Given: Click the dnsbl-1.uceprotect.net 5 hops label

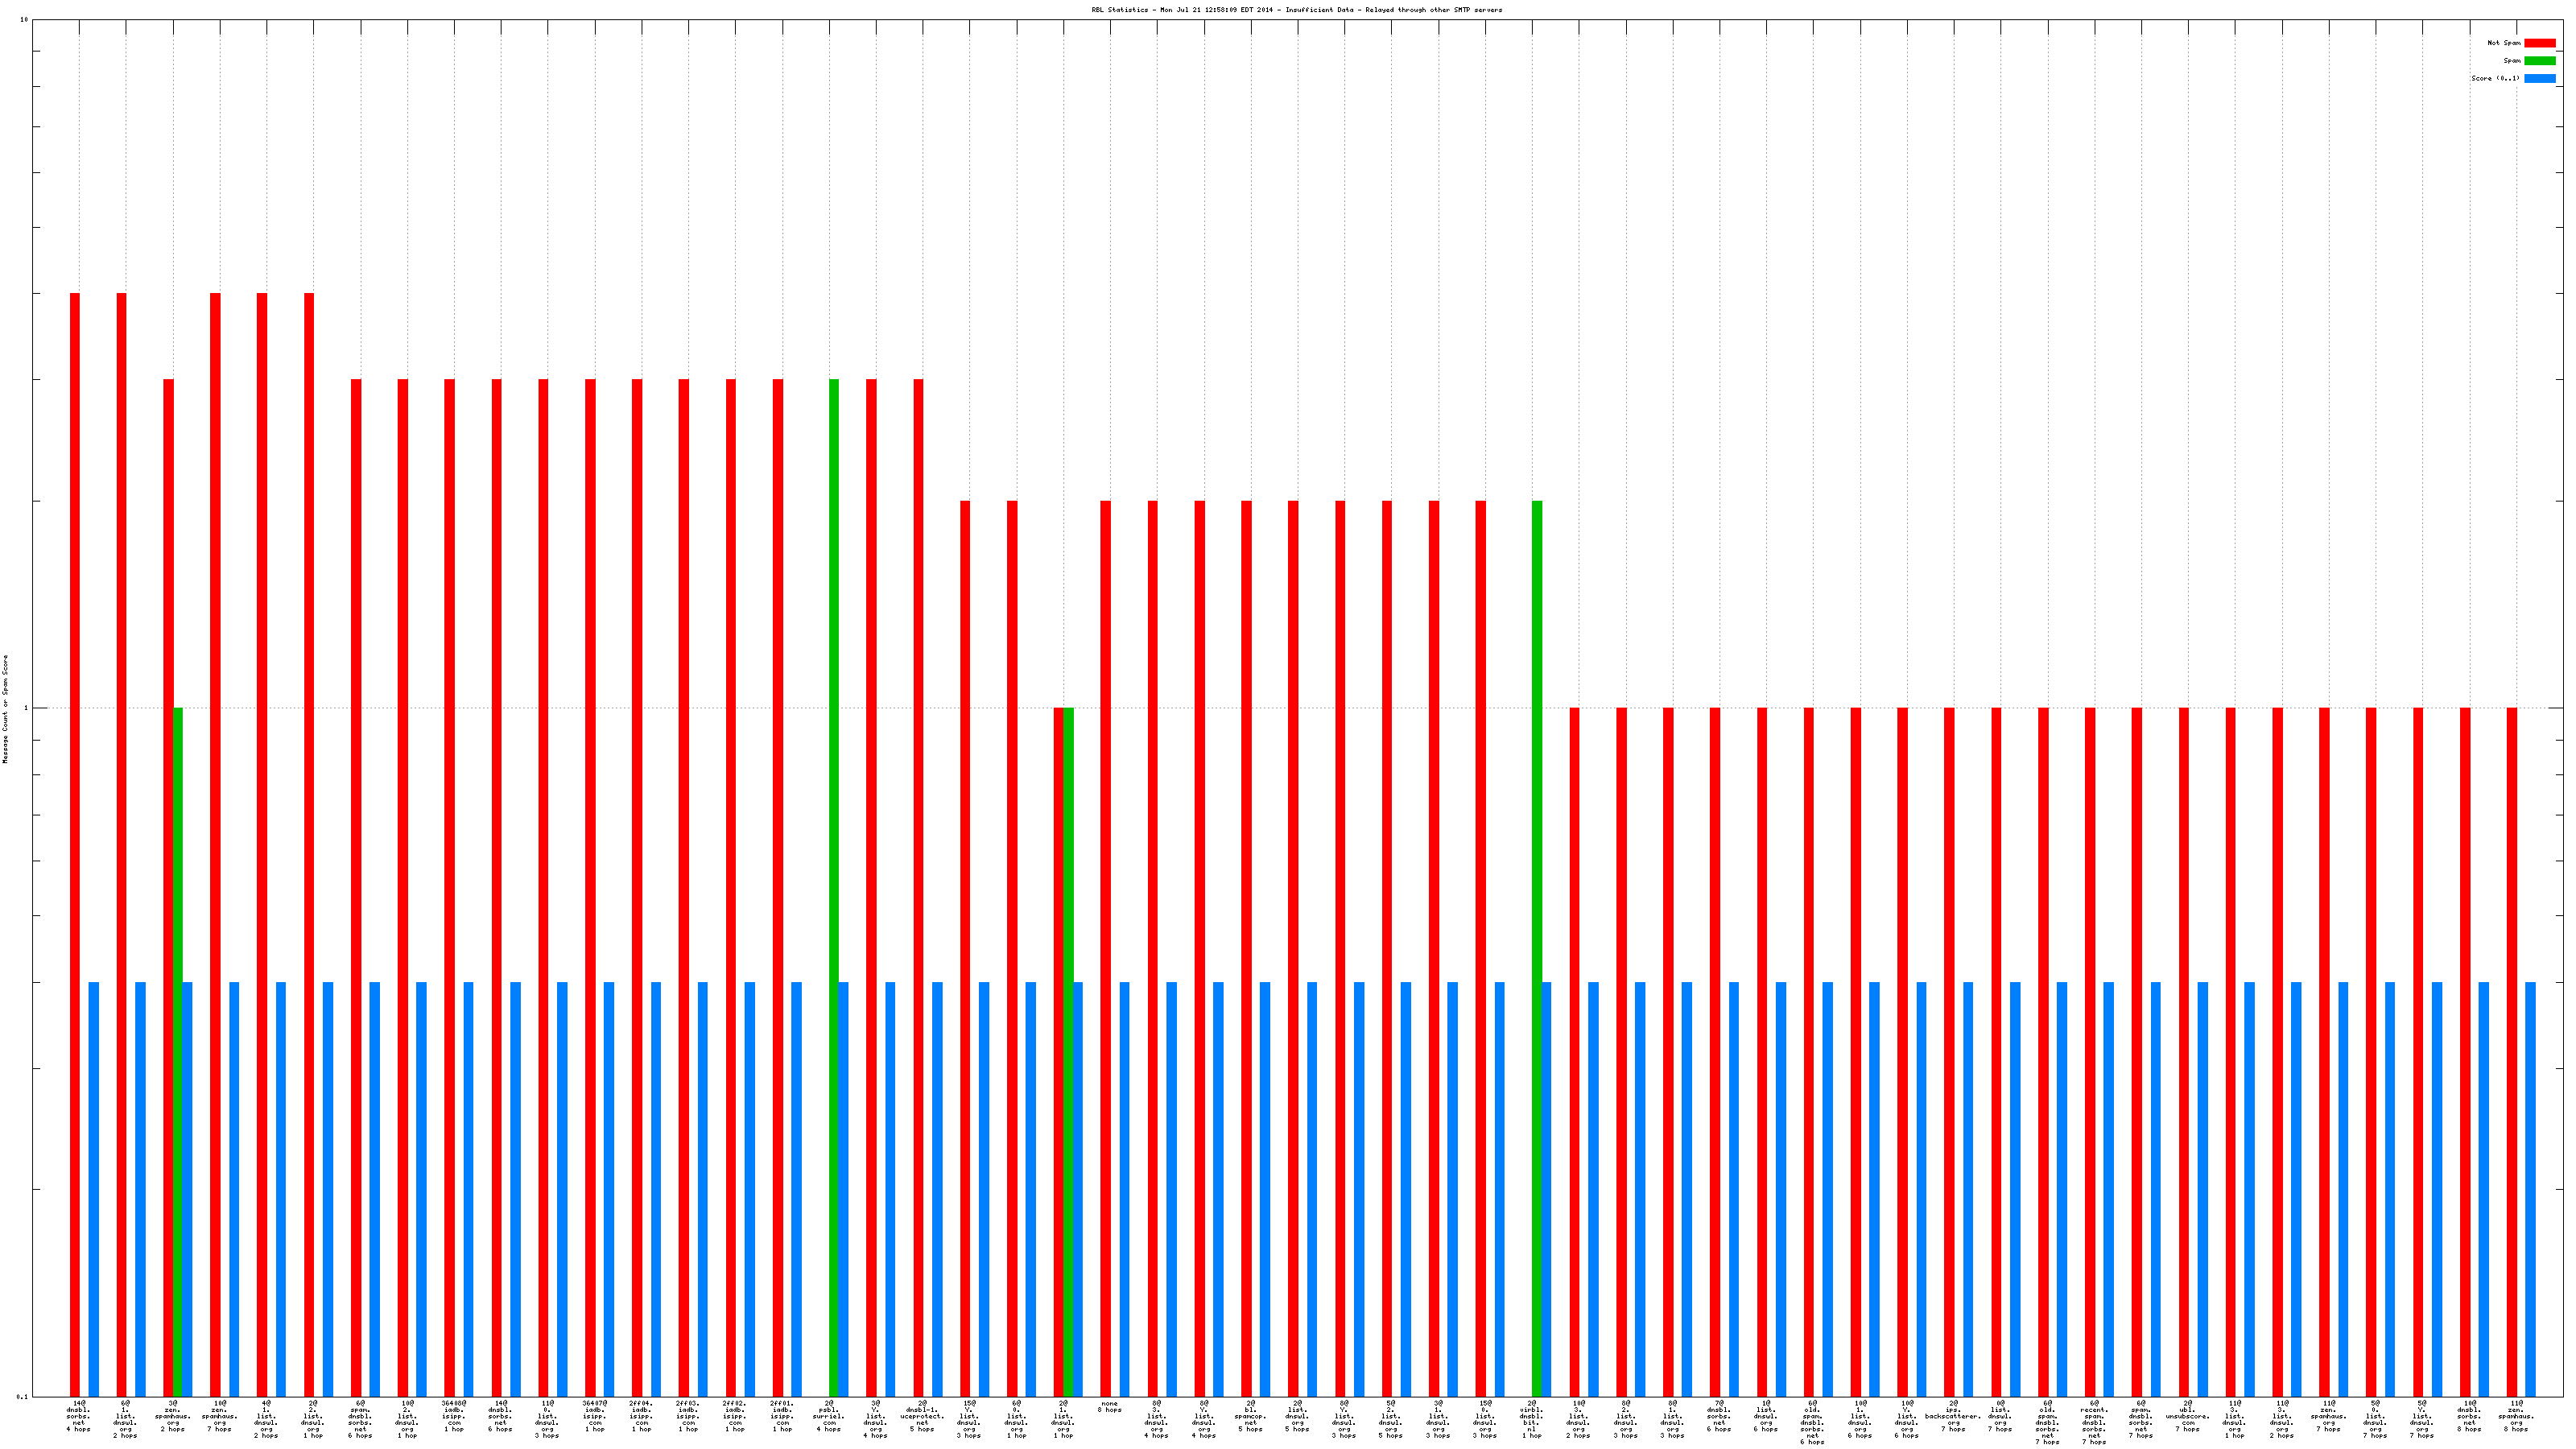Looking at the screenshot, I should click(x=922, y=1416).
